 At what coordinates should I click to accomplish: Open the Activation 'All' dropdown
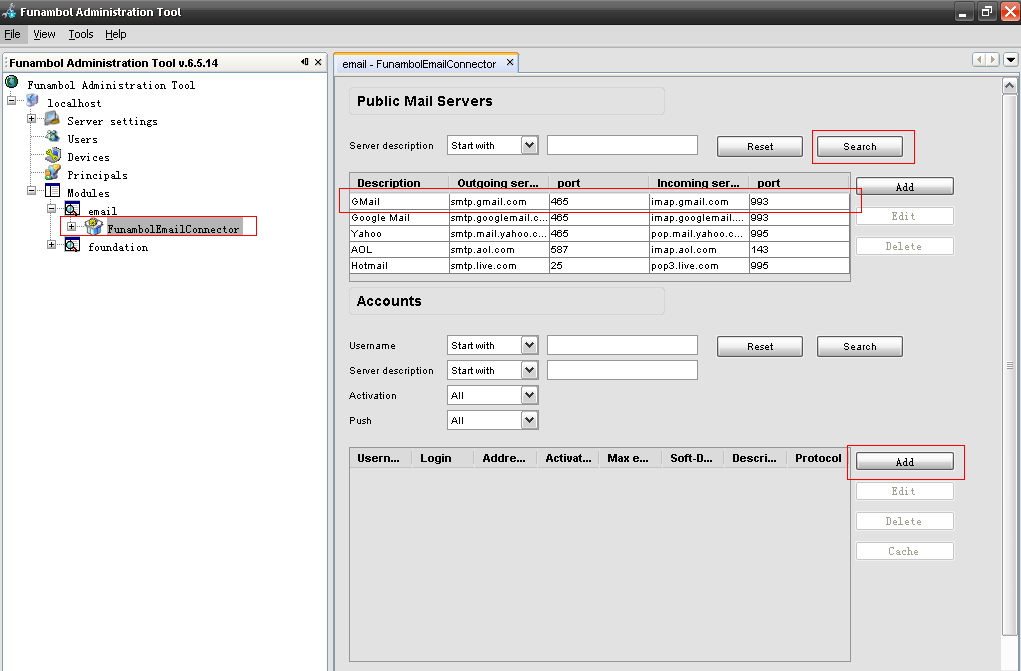529,395
